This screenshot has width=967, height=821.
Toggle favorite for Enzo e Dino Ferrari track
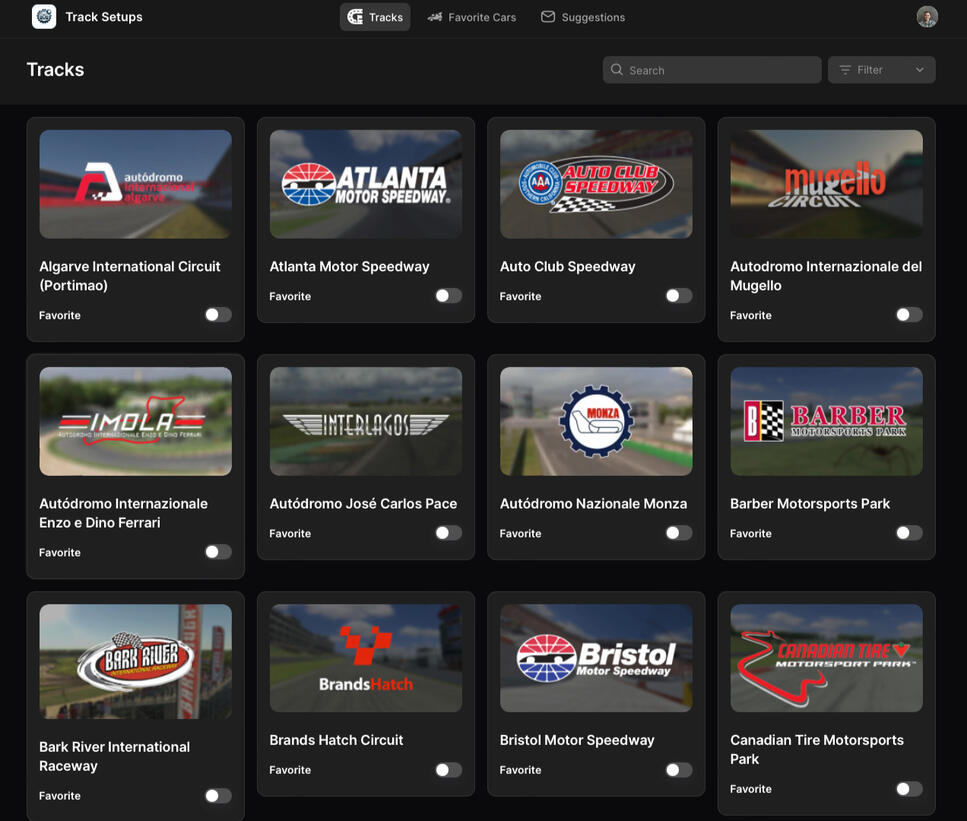tap(218, 551)
